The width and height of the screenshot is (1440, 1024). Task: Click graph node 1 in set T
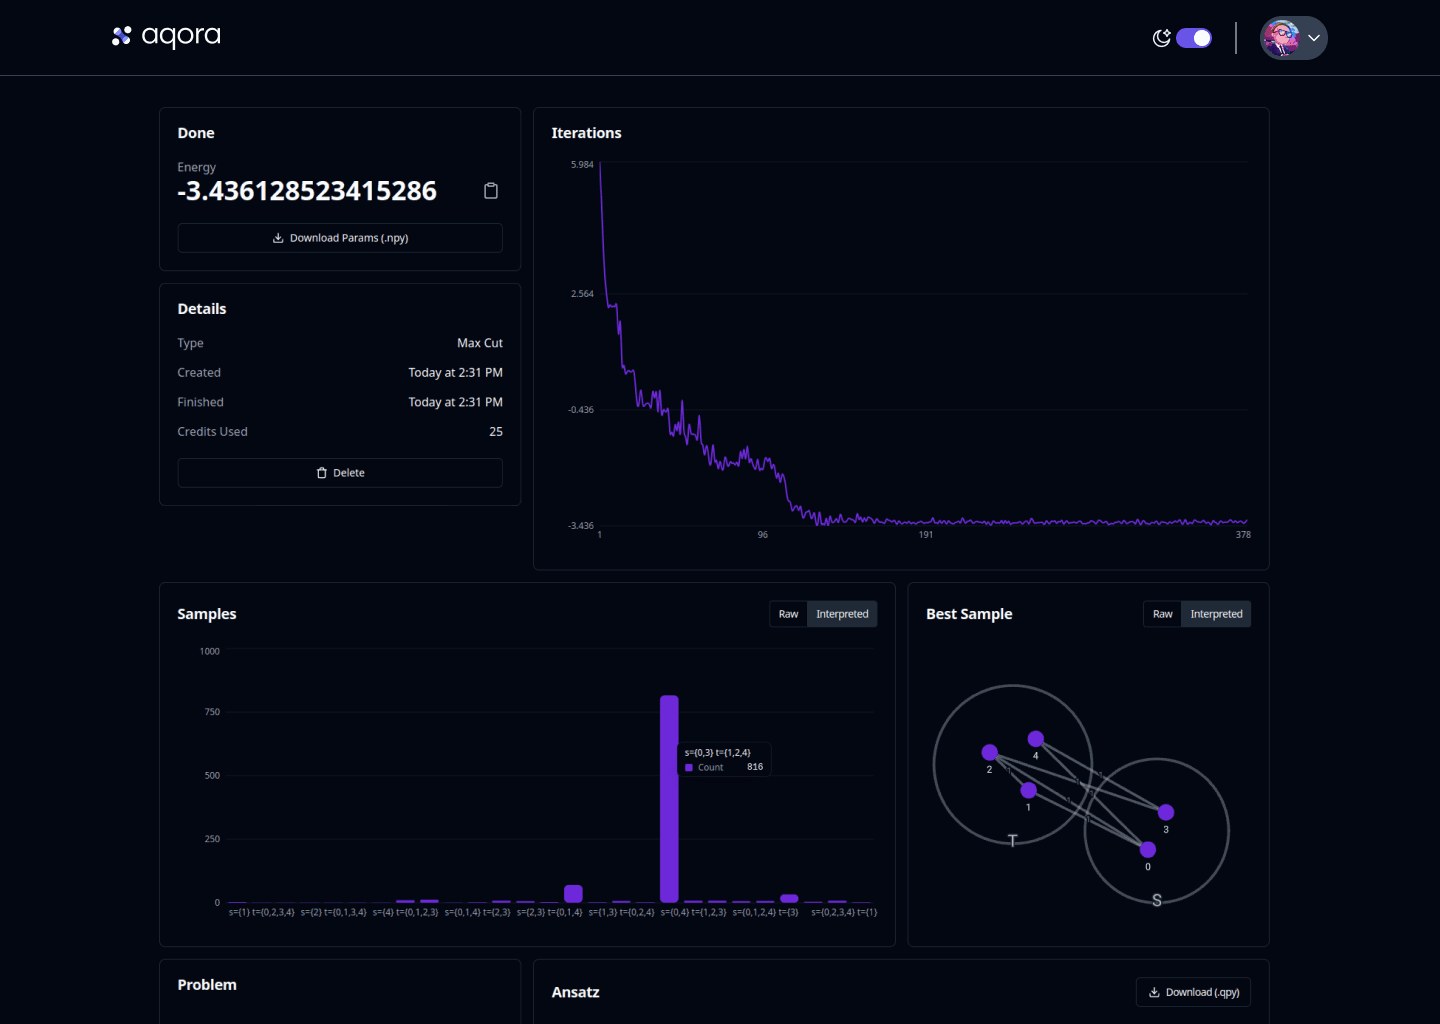point(1028,790)
